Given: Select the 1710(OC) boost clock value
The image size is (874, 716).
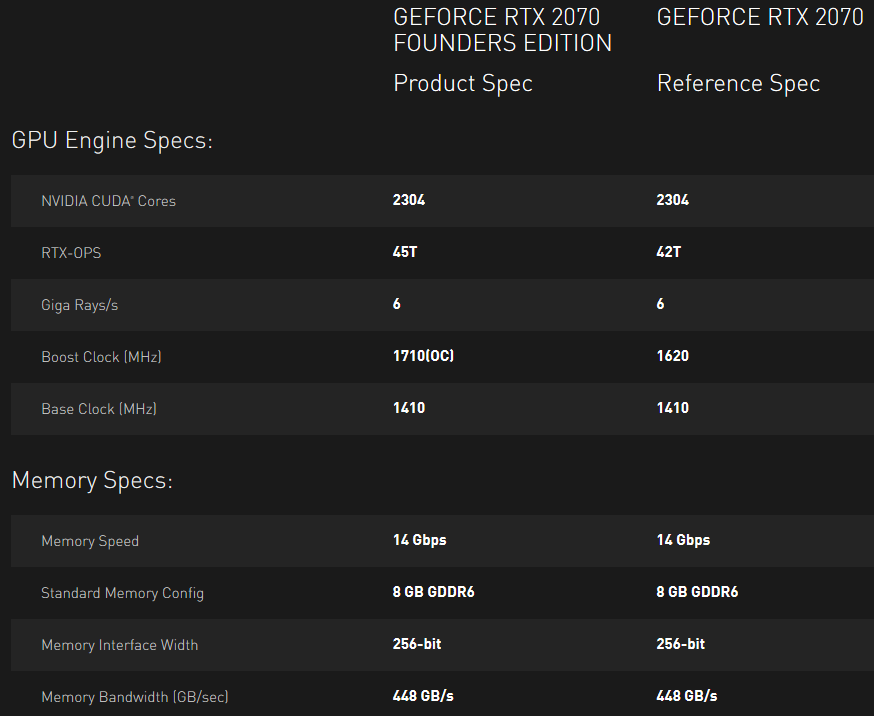Looking at the screenshot, I should (423, 356).
